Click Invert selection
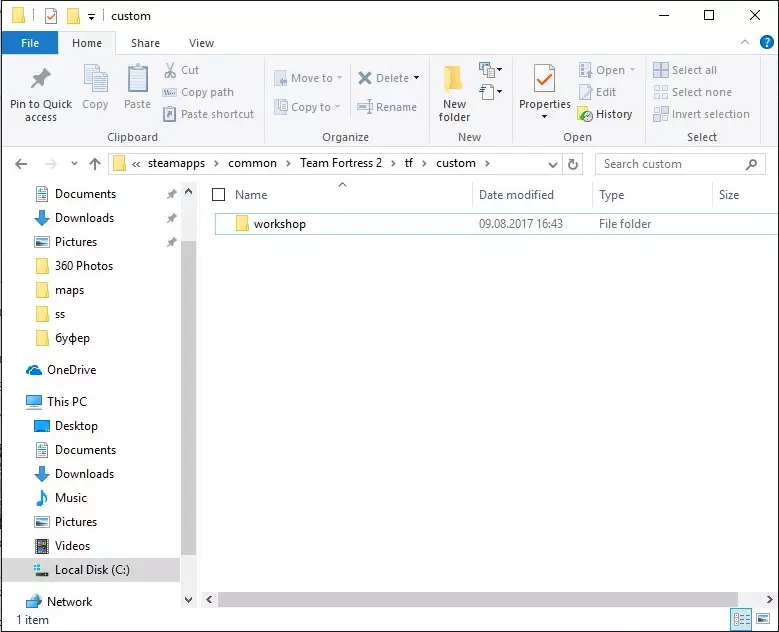 tap(701, 114)
